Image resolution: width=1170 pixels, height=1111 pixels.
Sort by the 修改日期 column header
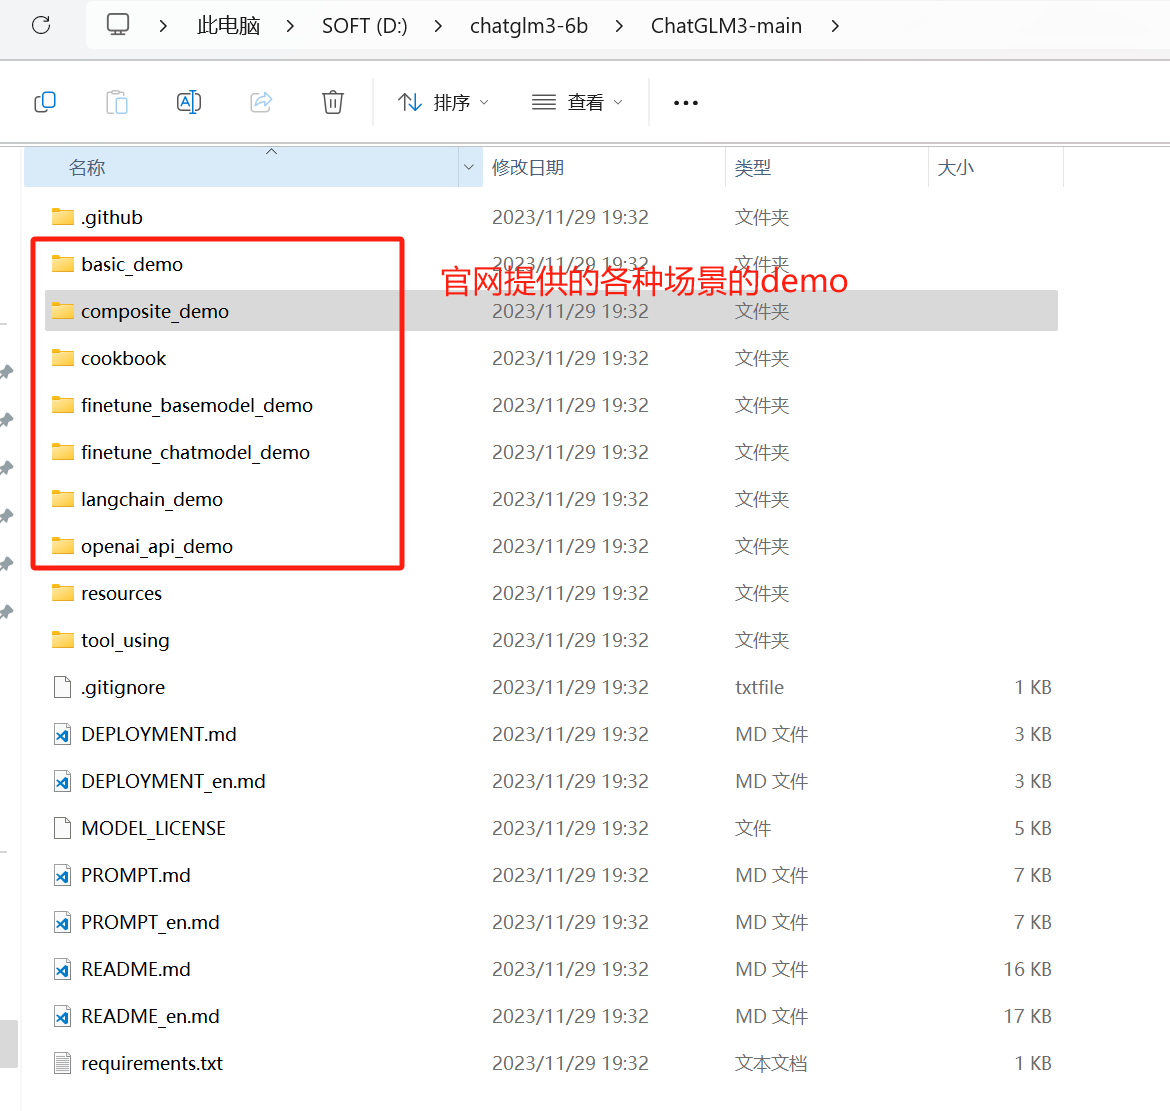528,167
